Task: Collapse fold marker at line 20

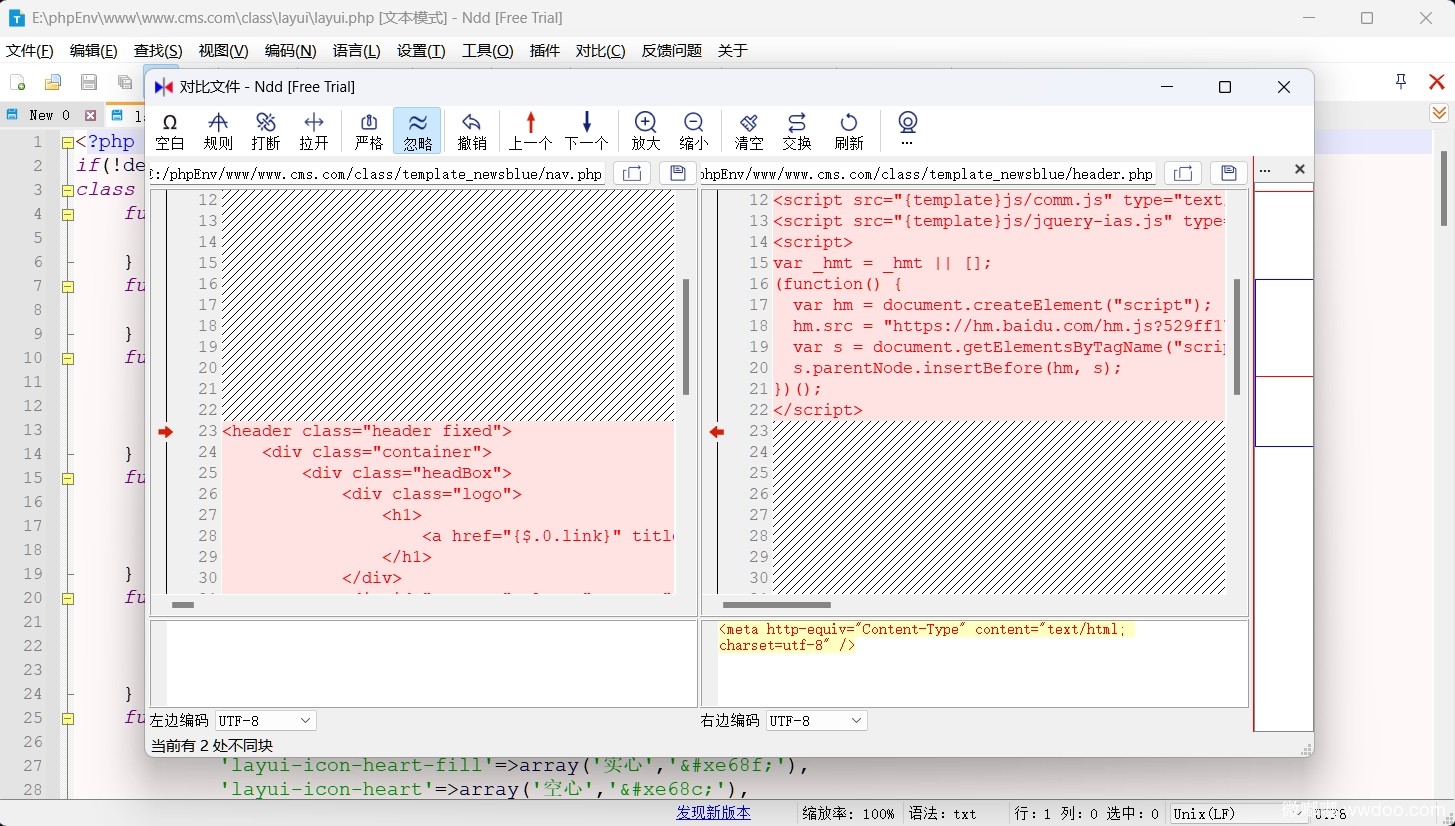Action: pos(67,598)
